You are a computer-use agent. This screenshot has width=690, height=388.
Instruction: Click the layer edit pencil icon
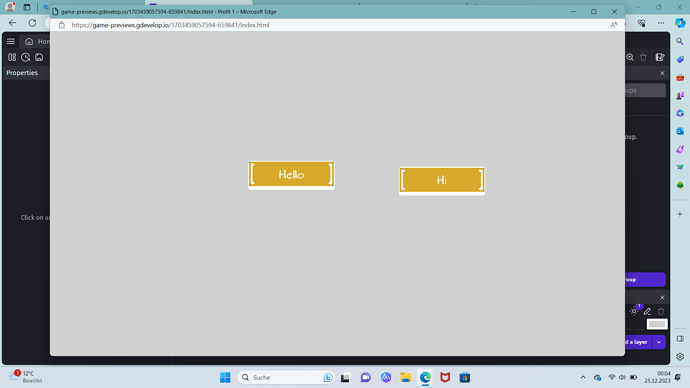pos(647,311)
